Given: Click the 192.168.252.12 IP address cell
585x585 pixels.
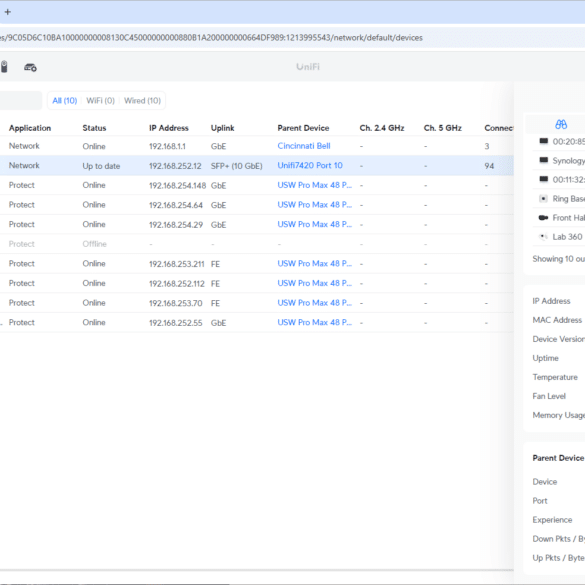Looking at the screenshot, I should [175, 166].
